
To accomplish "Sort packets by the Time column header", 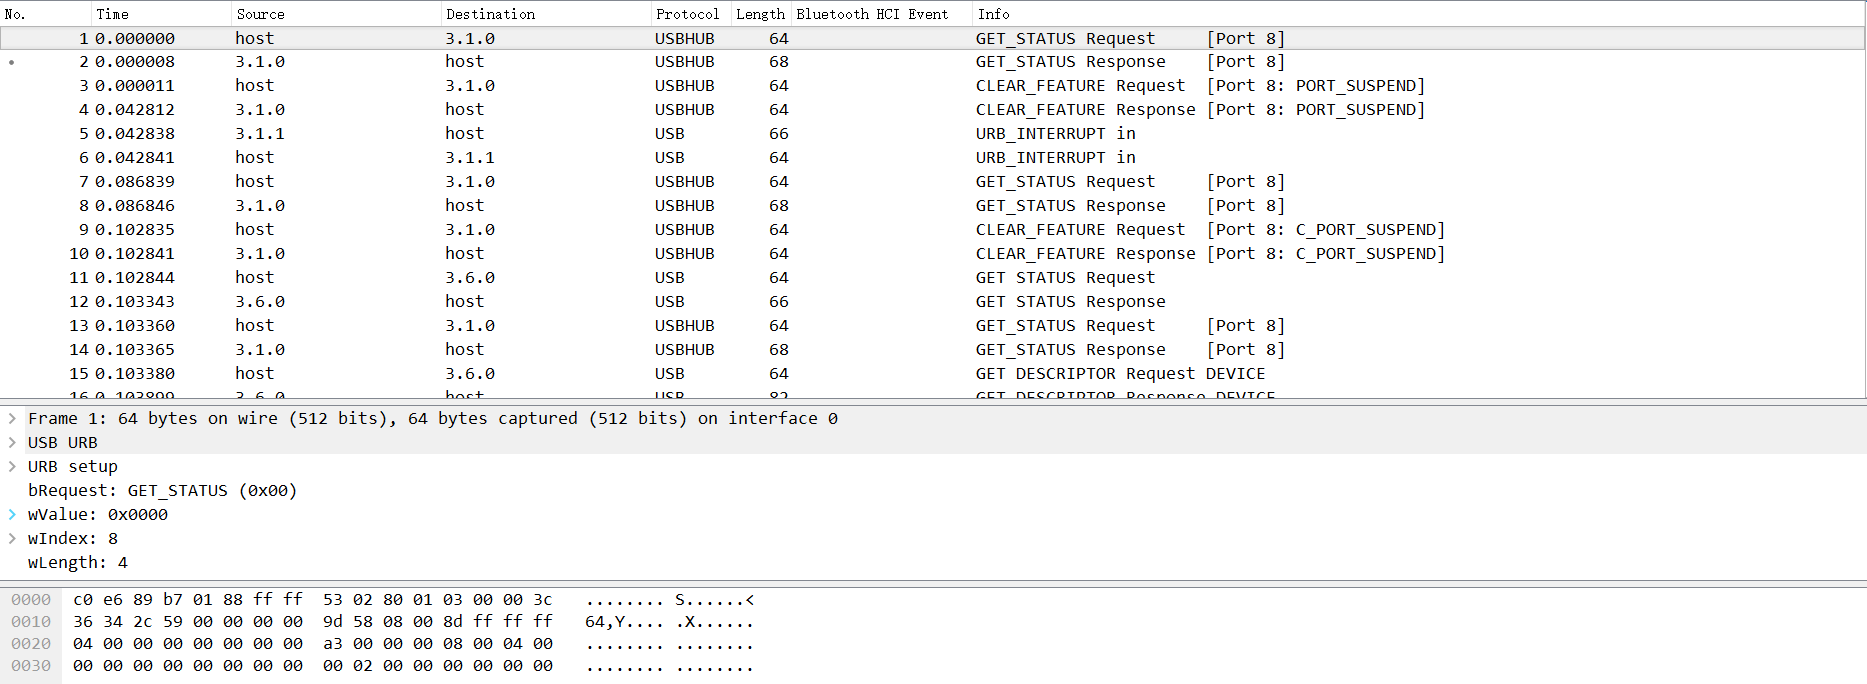I will 112,14.
